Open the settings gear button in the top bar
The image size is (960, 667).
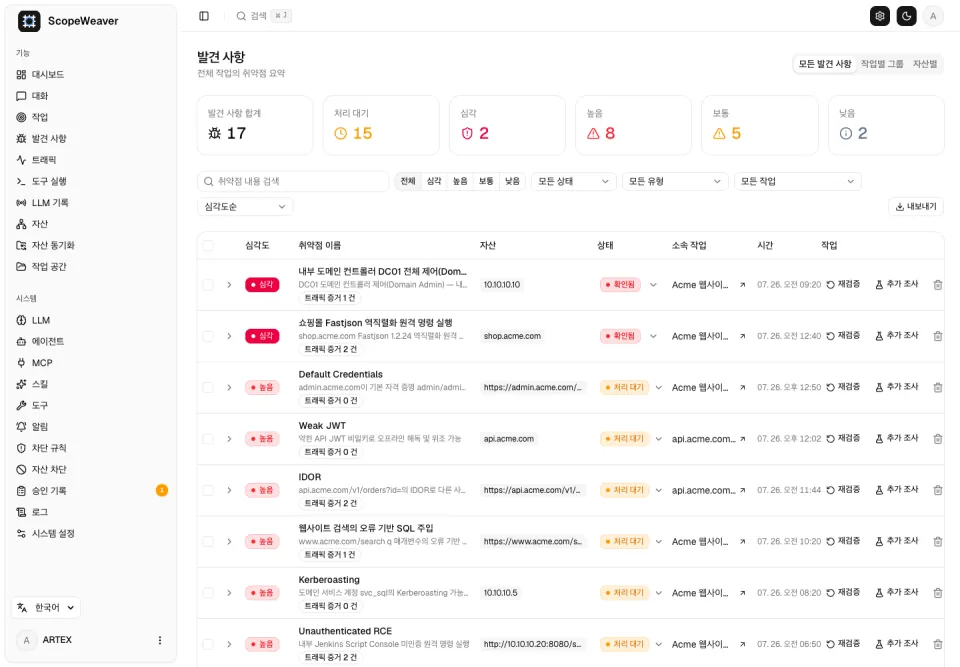880,16
